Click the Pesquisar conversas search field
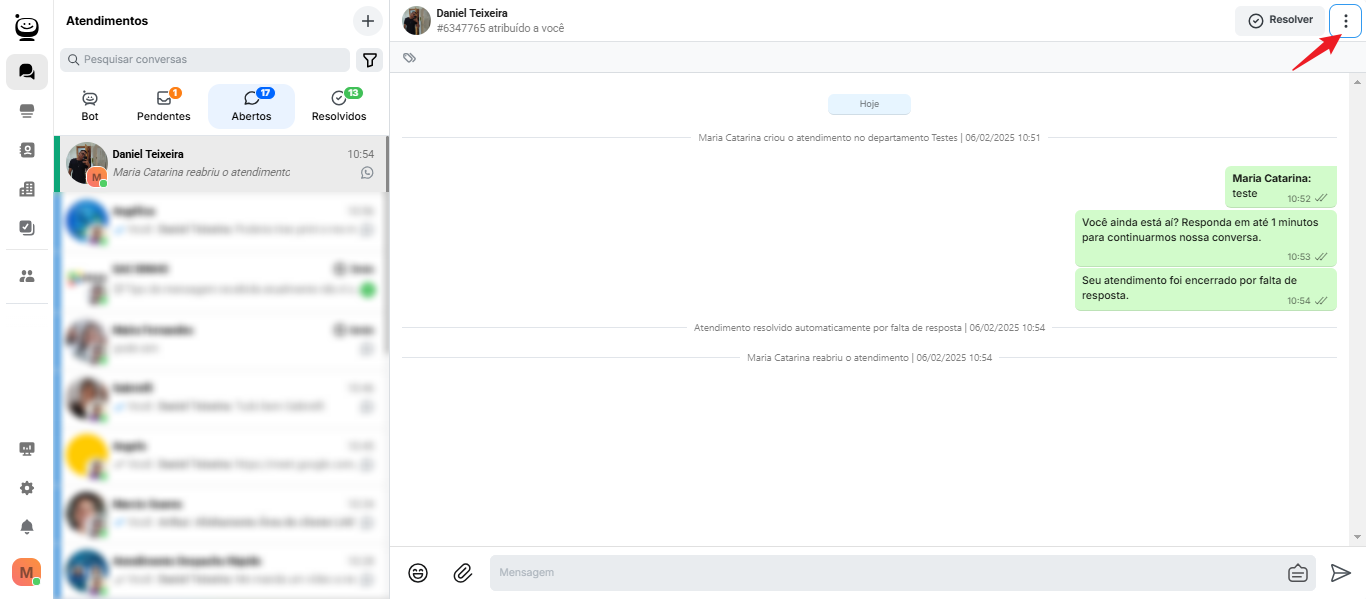 coord(205,60)
